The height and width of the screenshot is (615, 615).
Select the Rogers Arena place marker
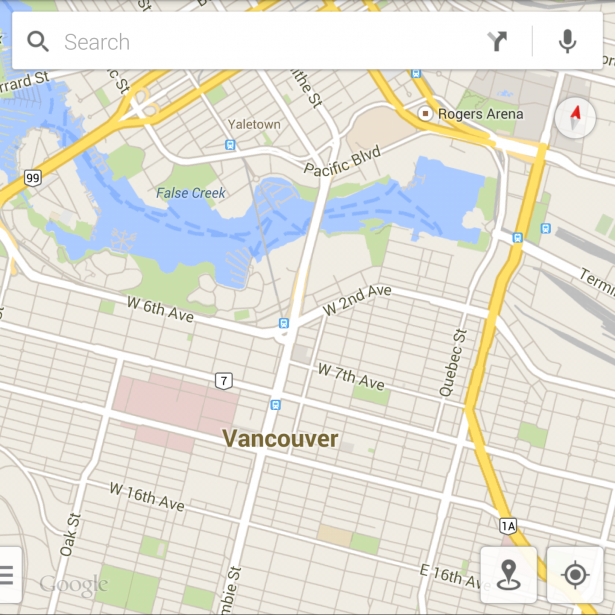425,114
